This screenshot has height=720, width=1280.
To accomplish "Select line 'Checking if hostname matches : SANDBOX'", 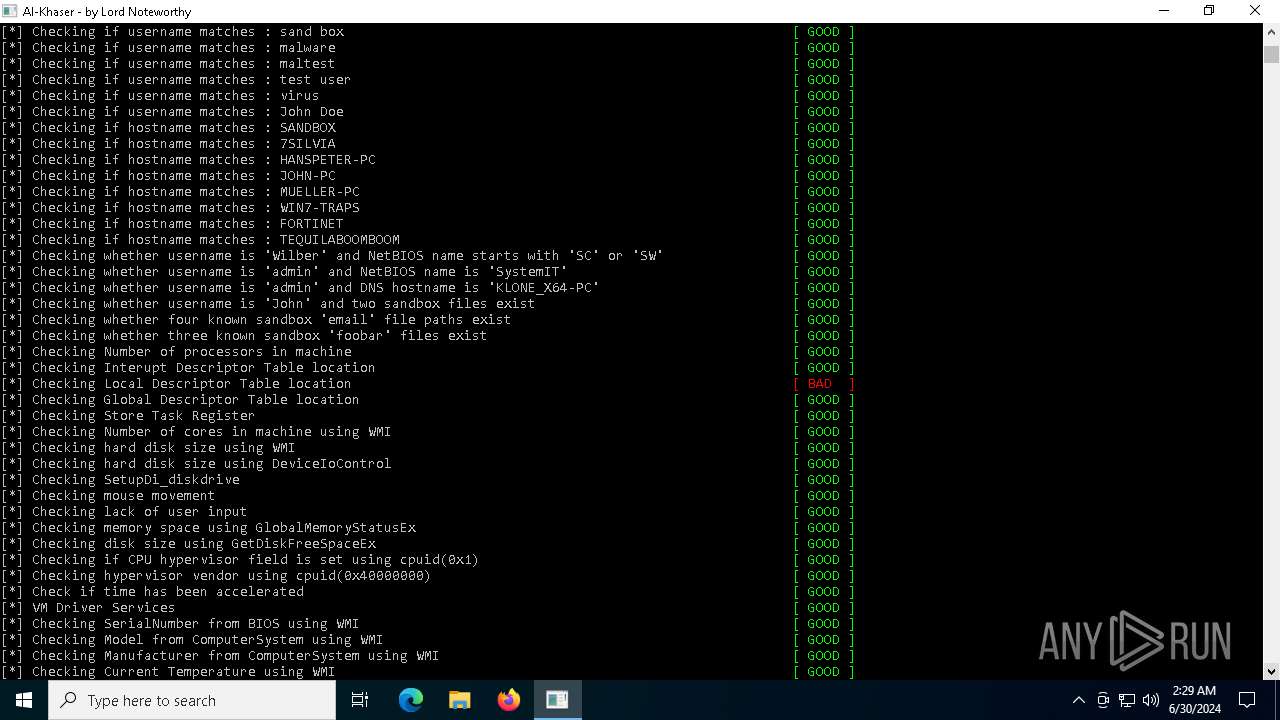I will click(168, 127).
